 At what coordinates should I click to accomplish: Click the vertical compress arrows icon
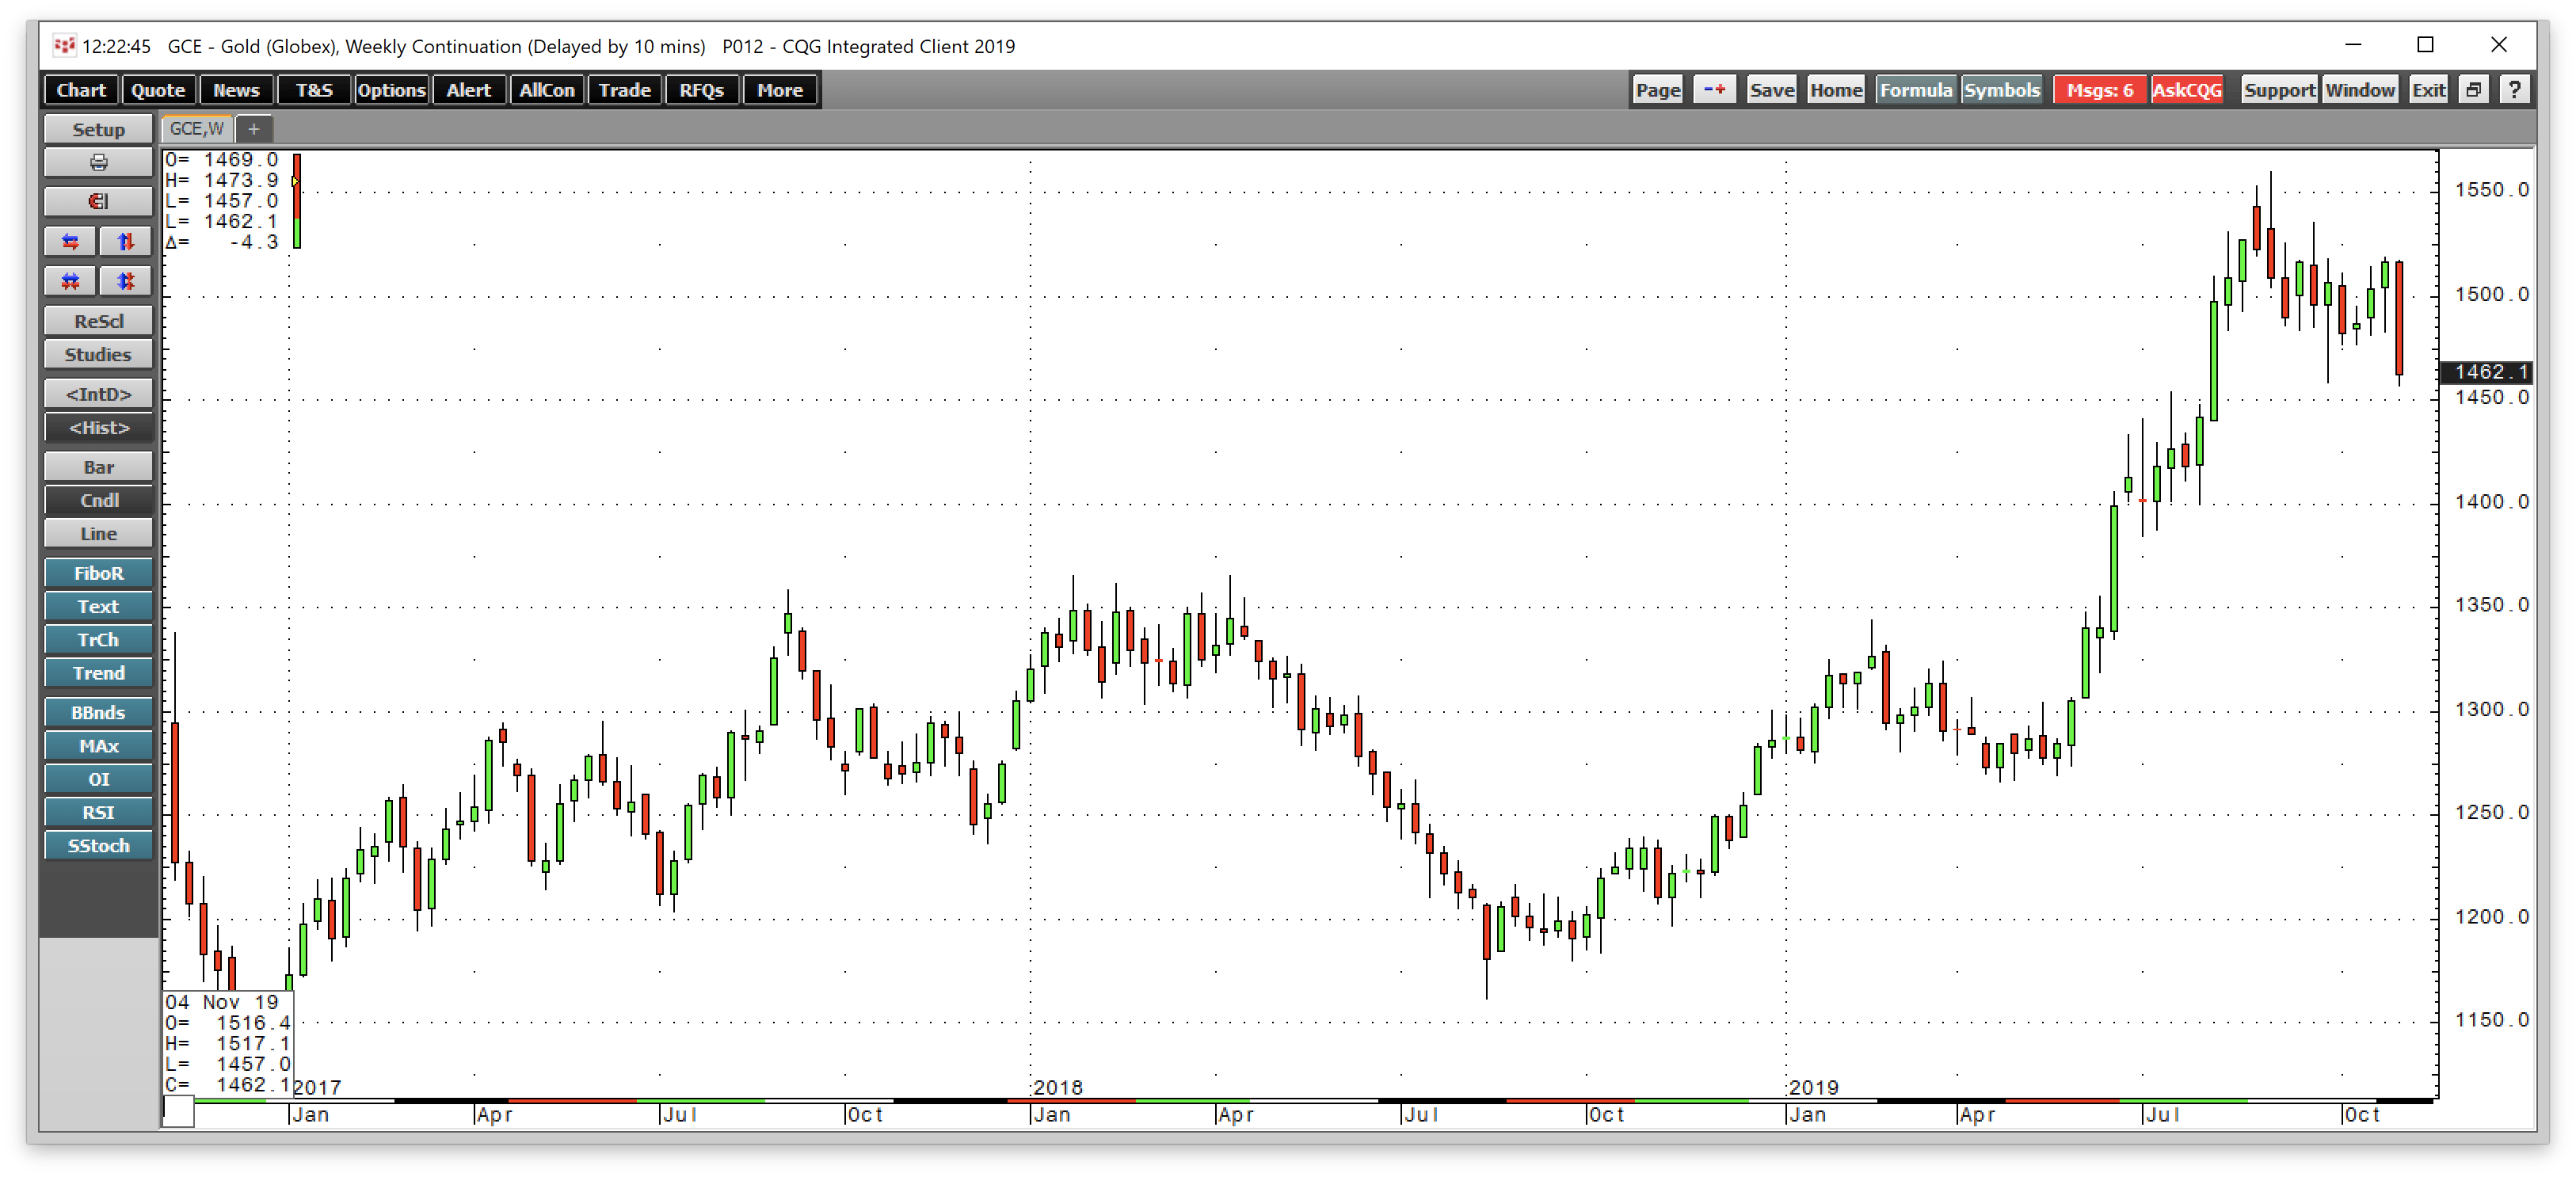click(125, 281)
